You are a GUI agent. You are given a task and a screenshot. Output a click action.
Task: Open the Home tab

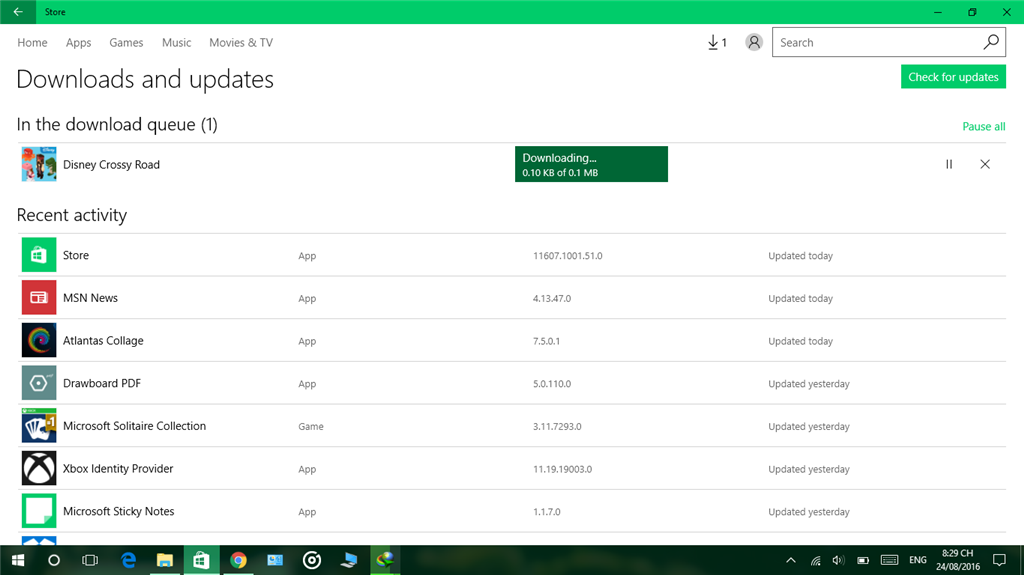point(32,42)
